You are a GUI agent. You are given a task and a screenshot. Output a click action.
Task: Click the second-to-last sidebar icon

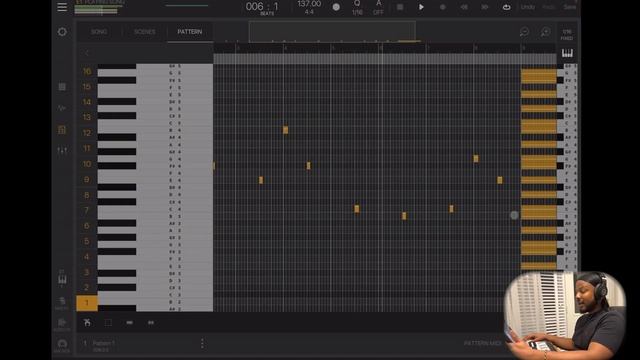pos(62,324)
